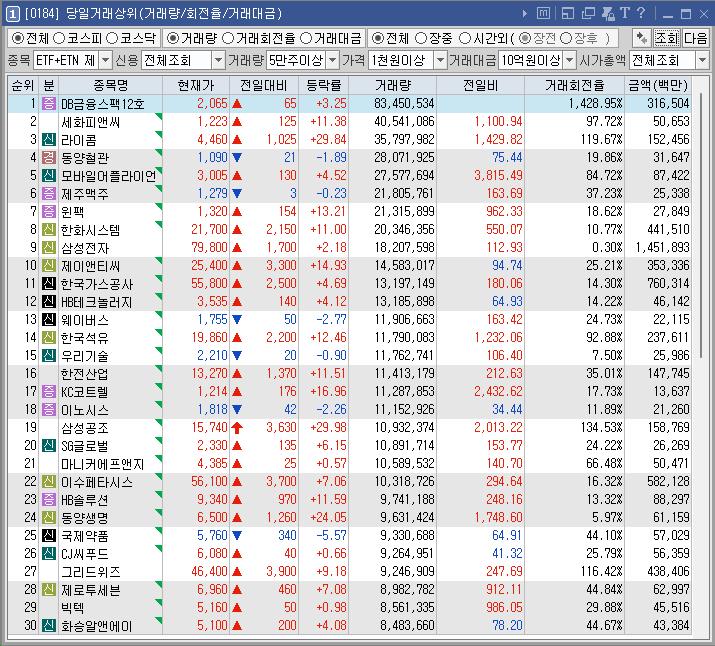Click the 이수페타시스 stock name

coord(97,482)
